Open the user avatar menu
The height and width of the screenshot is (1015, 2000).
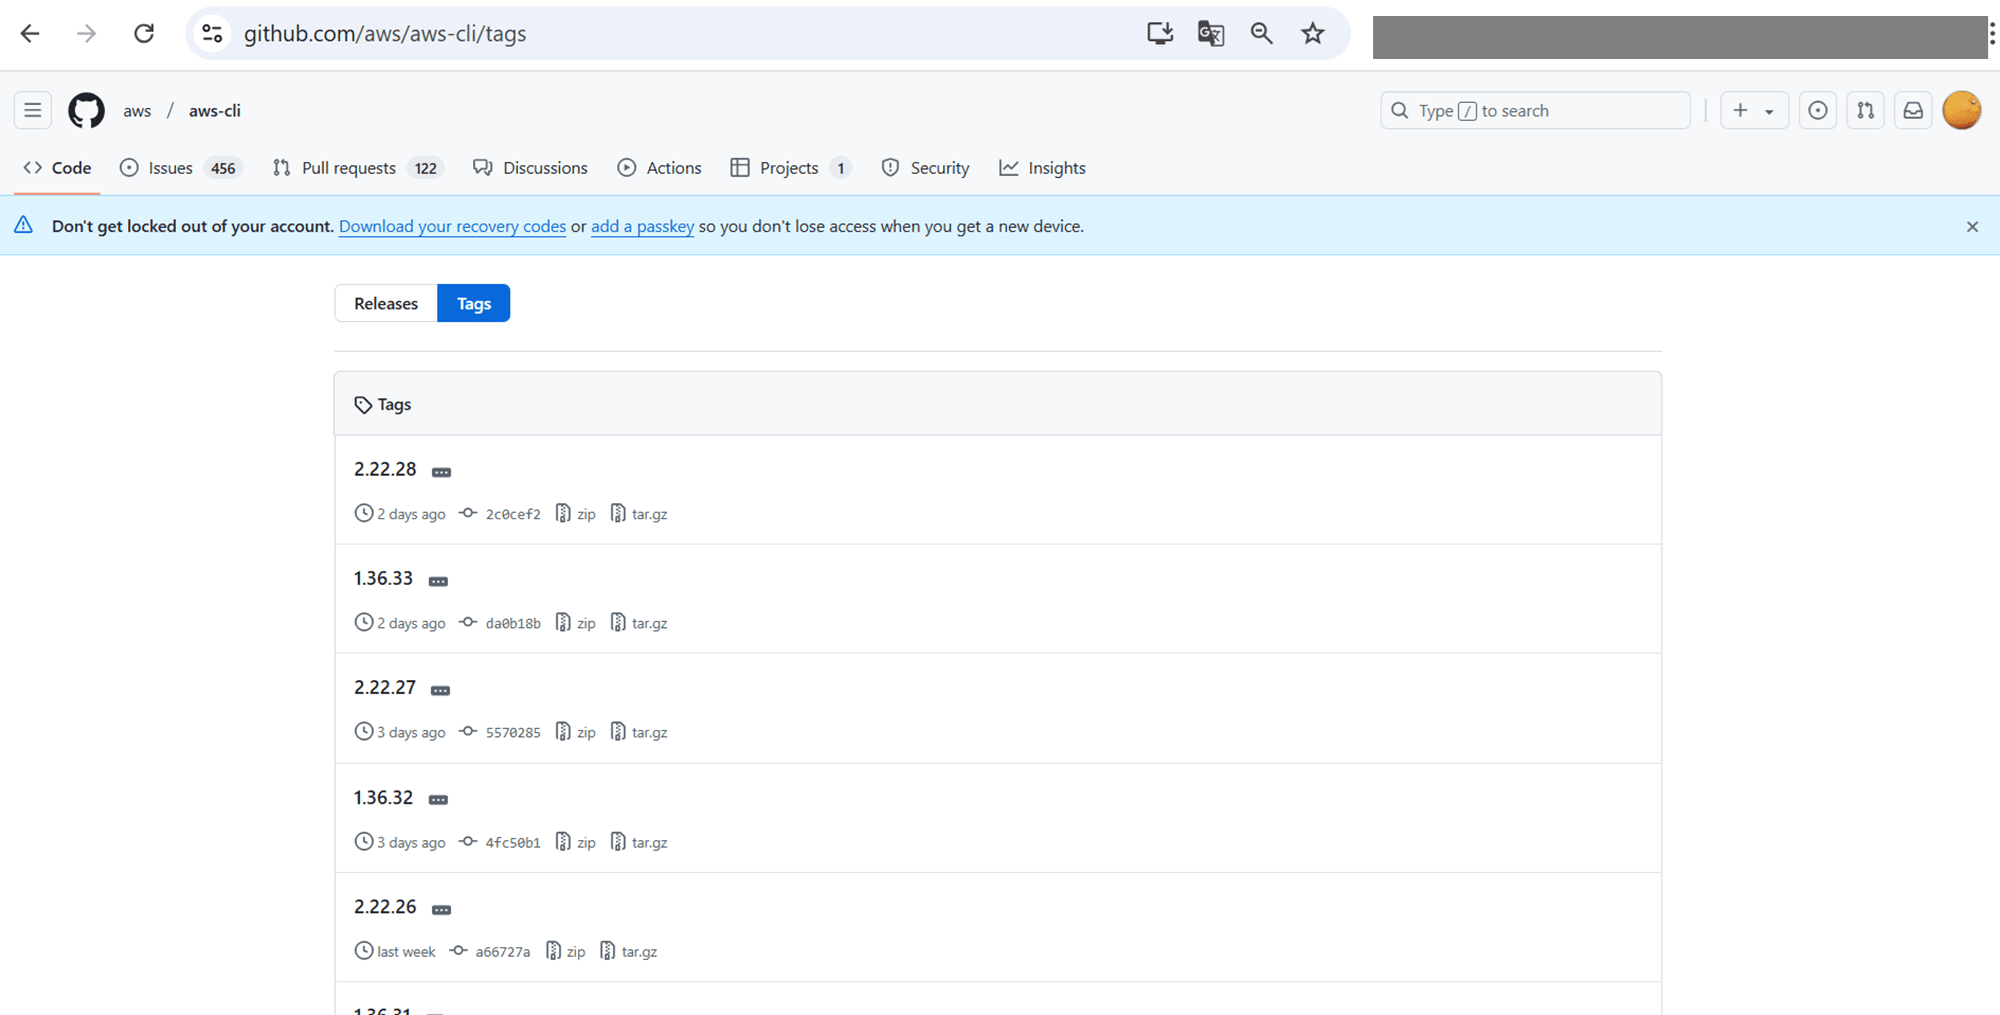point(1962,110)
